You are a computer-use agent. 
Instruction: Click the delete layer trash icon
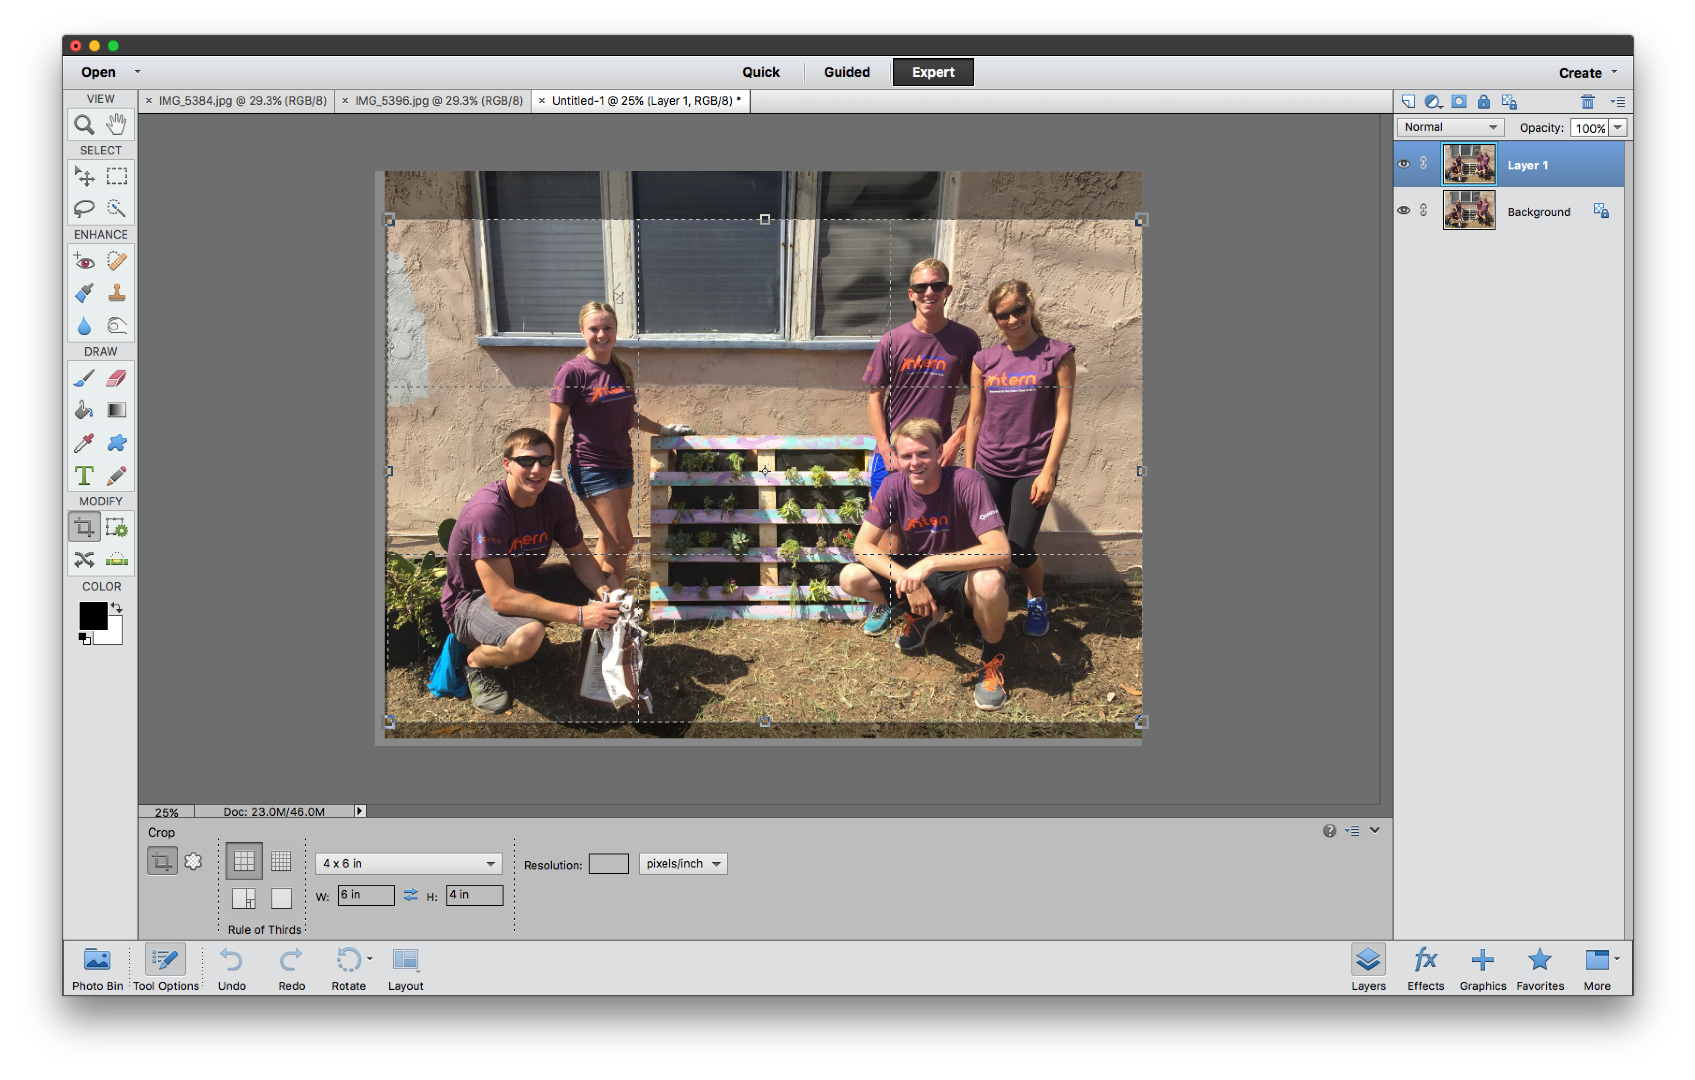pos(1587,102)
